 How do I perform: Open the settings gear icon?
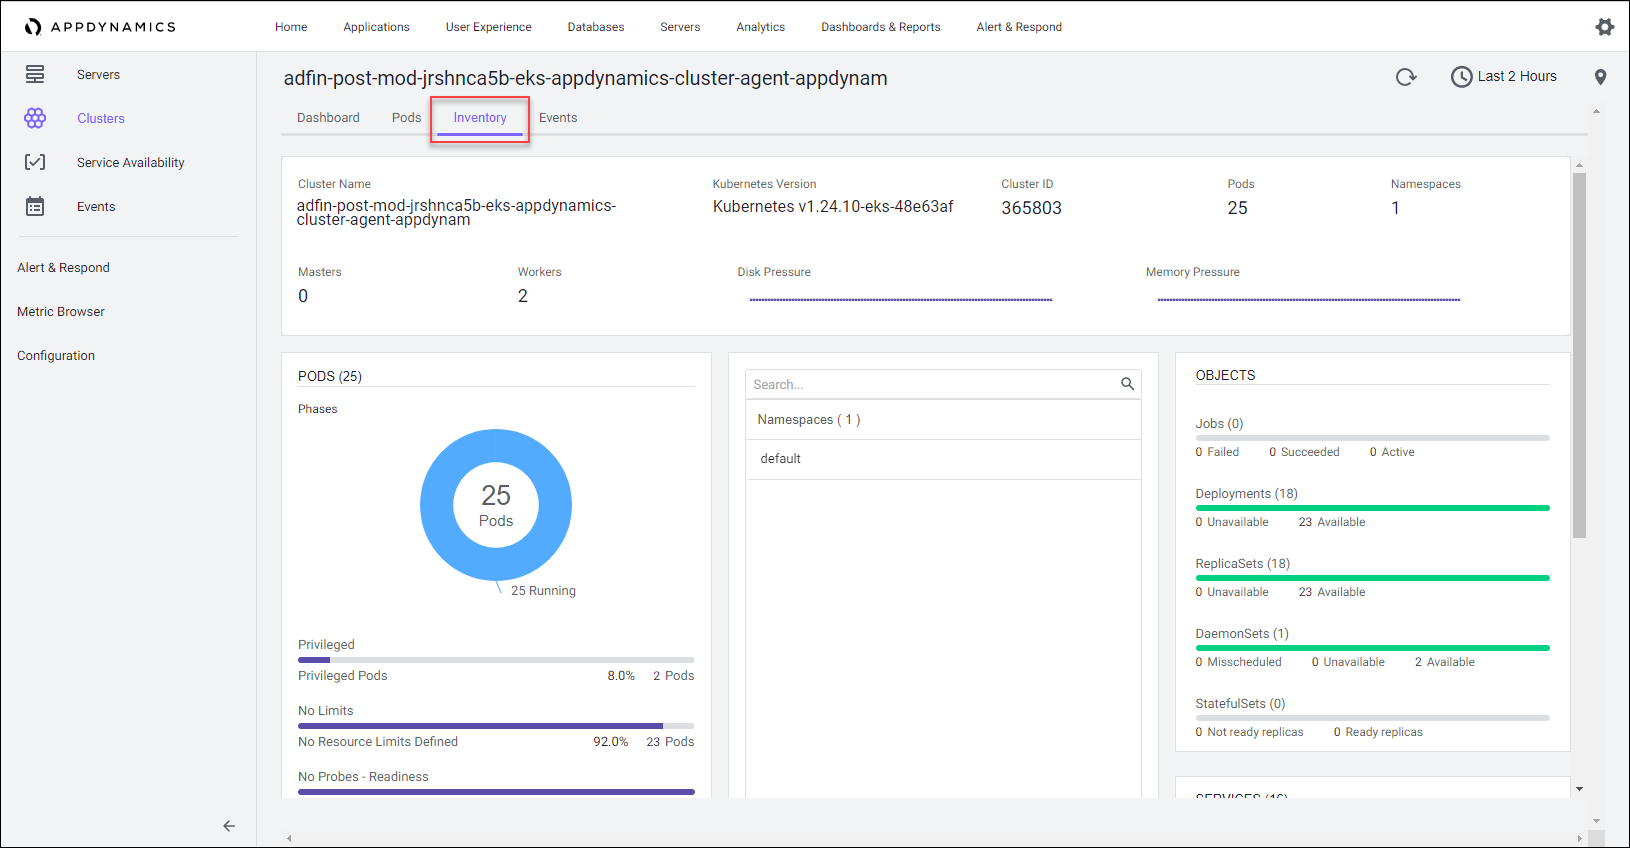1604,27
